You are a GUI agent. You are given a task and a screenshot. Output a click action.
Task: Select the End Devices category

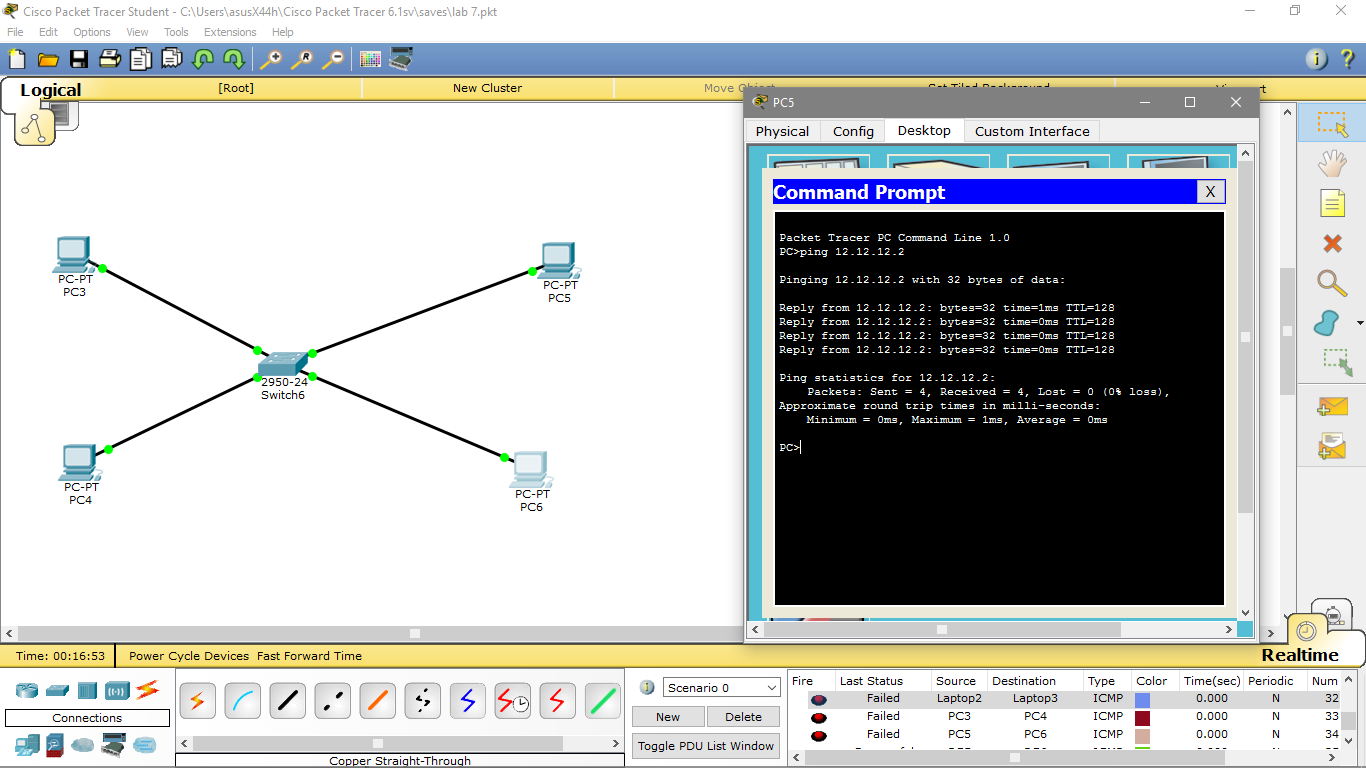click(26, 745)
